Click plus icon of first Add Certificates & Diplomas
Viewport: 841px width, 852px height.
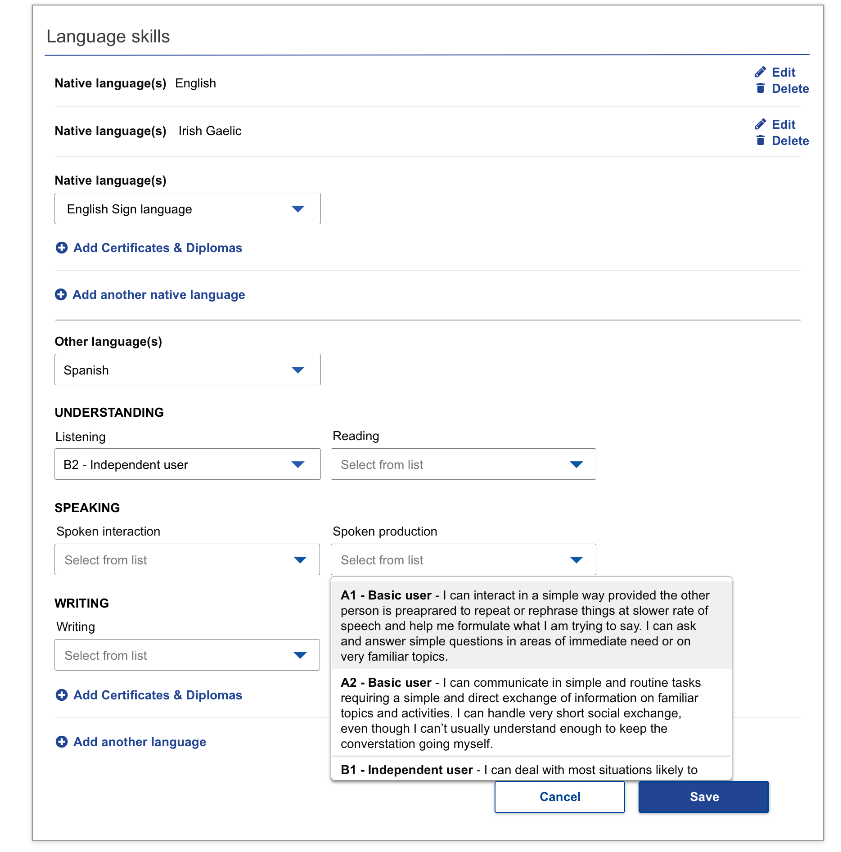[x=61, y=248]
